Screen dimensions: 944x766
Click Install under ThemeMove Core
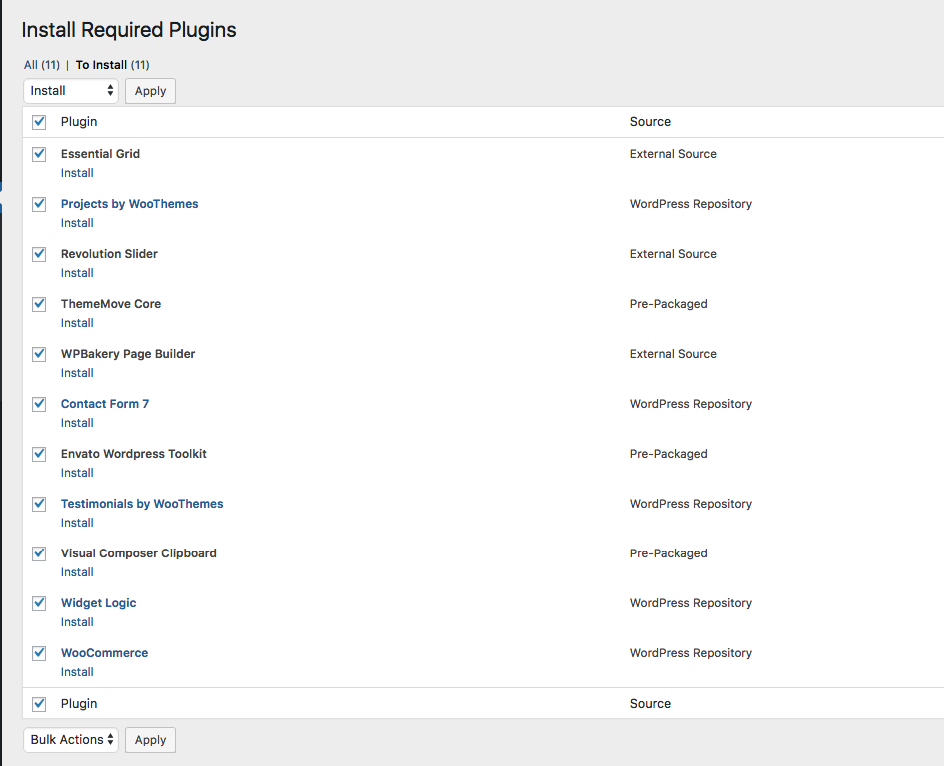[x=77, y=323]
